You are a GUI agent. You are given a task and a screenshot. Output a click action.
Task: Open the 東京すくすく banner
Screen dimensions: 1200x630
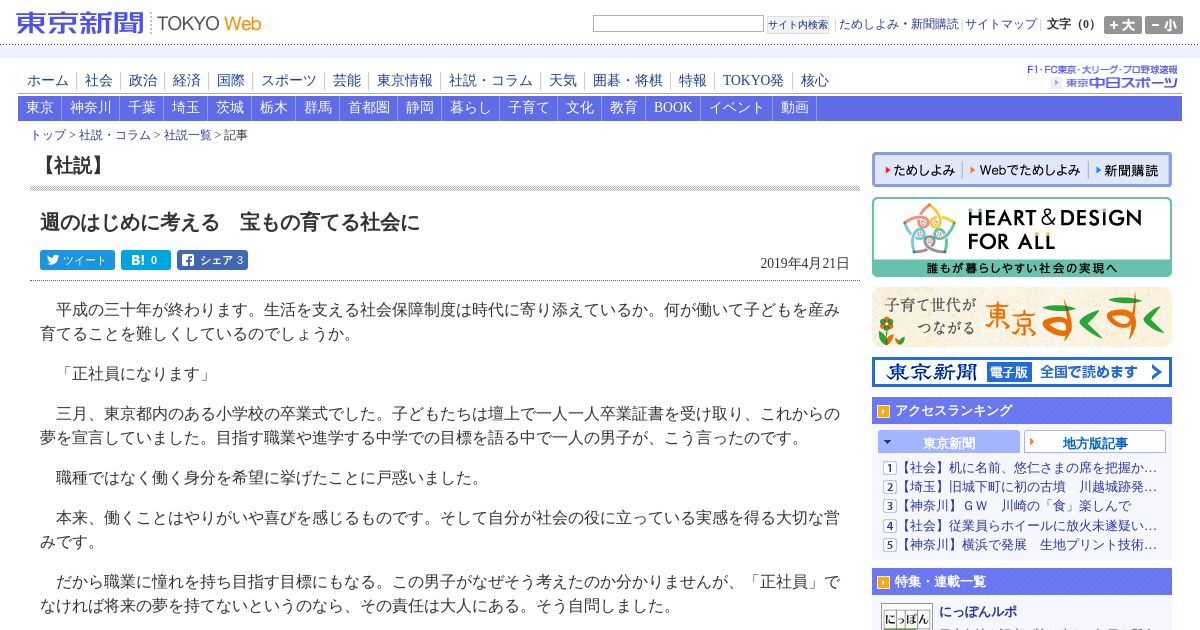click(x=1022, y=317)
